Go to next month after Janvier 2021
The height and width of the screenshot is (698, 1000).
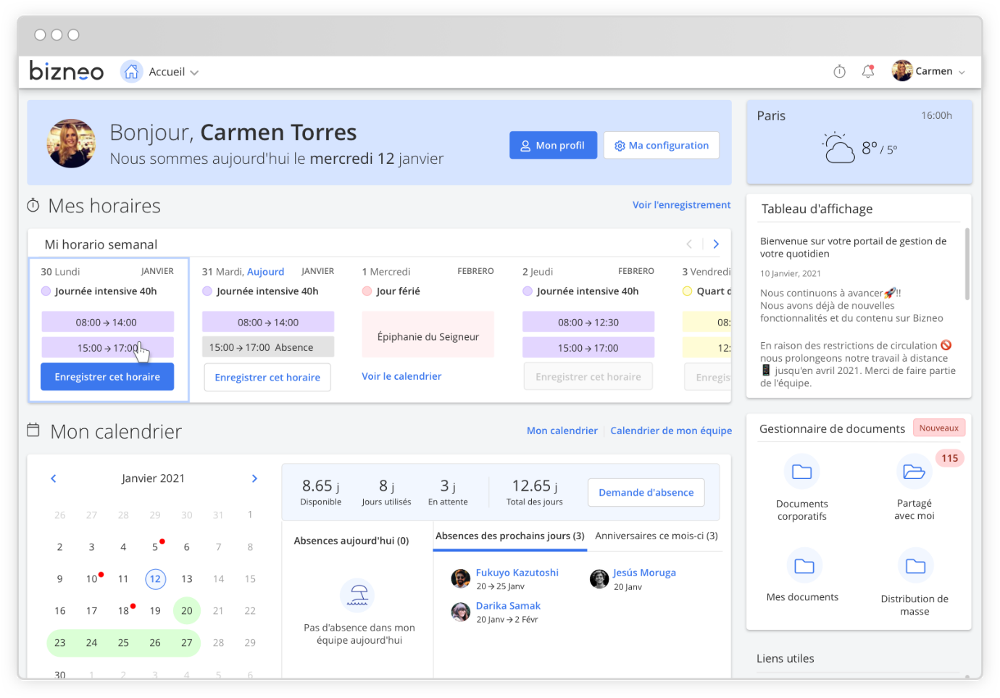pos(254,479)
